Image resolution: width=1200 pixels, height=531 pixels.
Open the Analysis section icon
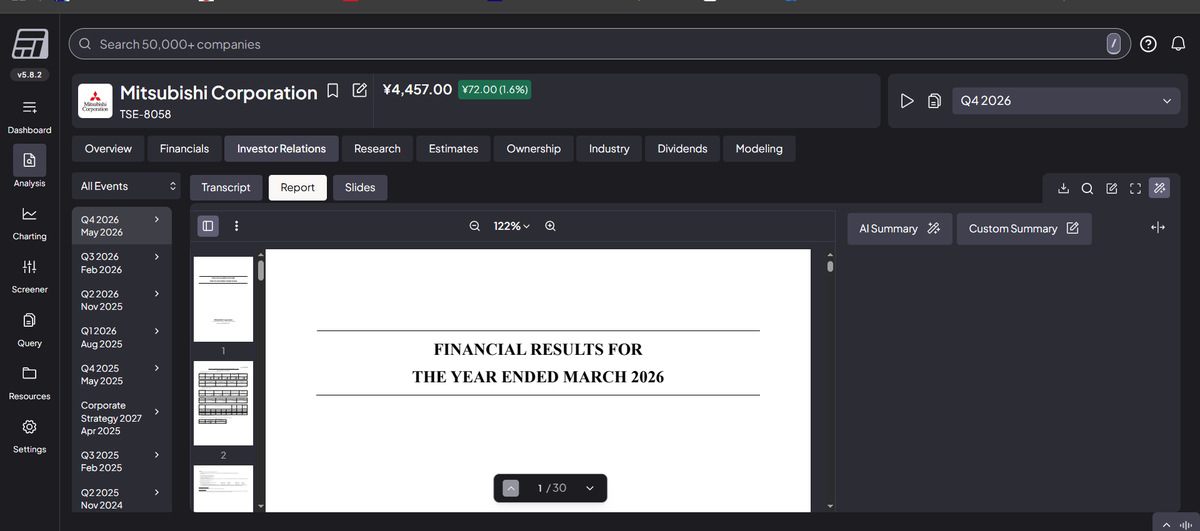click(x=29, y=159)
